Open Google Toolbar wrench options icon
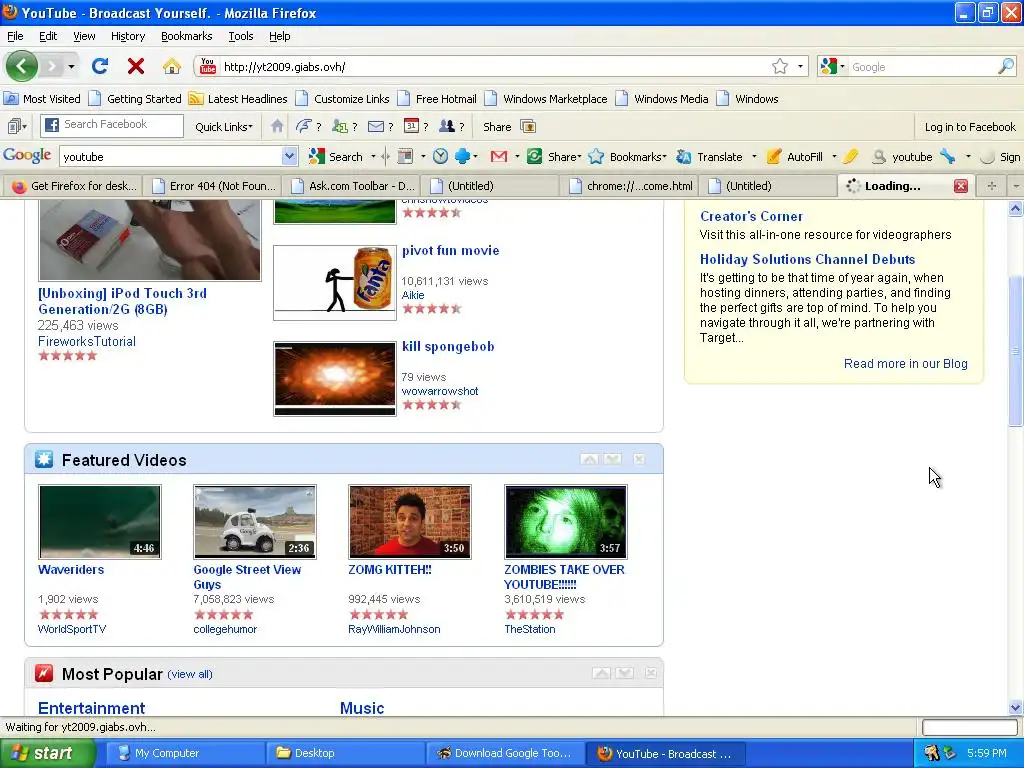This screenshot has height=768, width=1024. point(948,157)
